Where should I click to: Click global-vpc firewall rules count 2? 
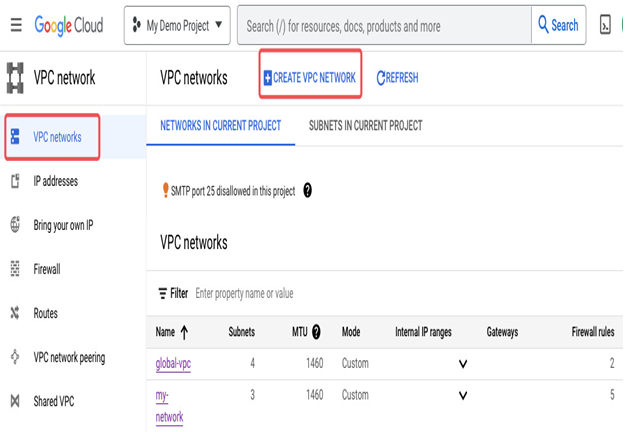612,363
